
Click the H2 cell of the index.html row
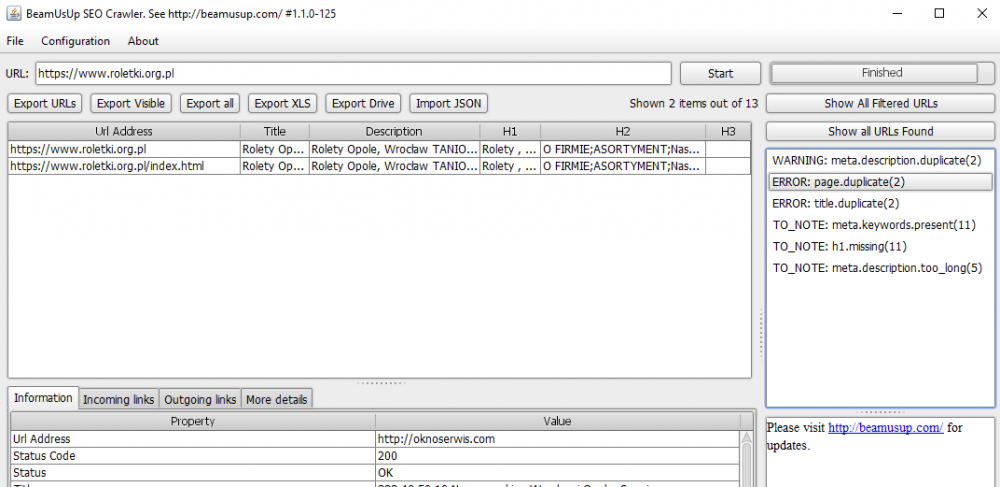click(623, 166)
